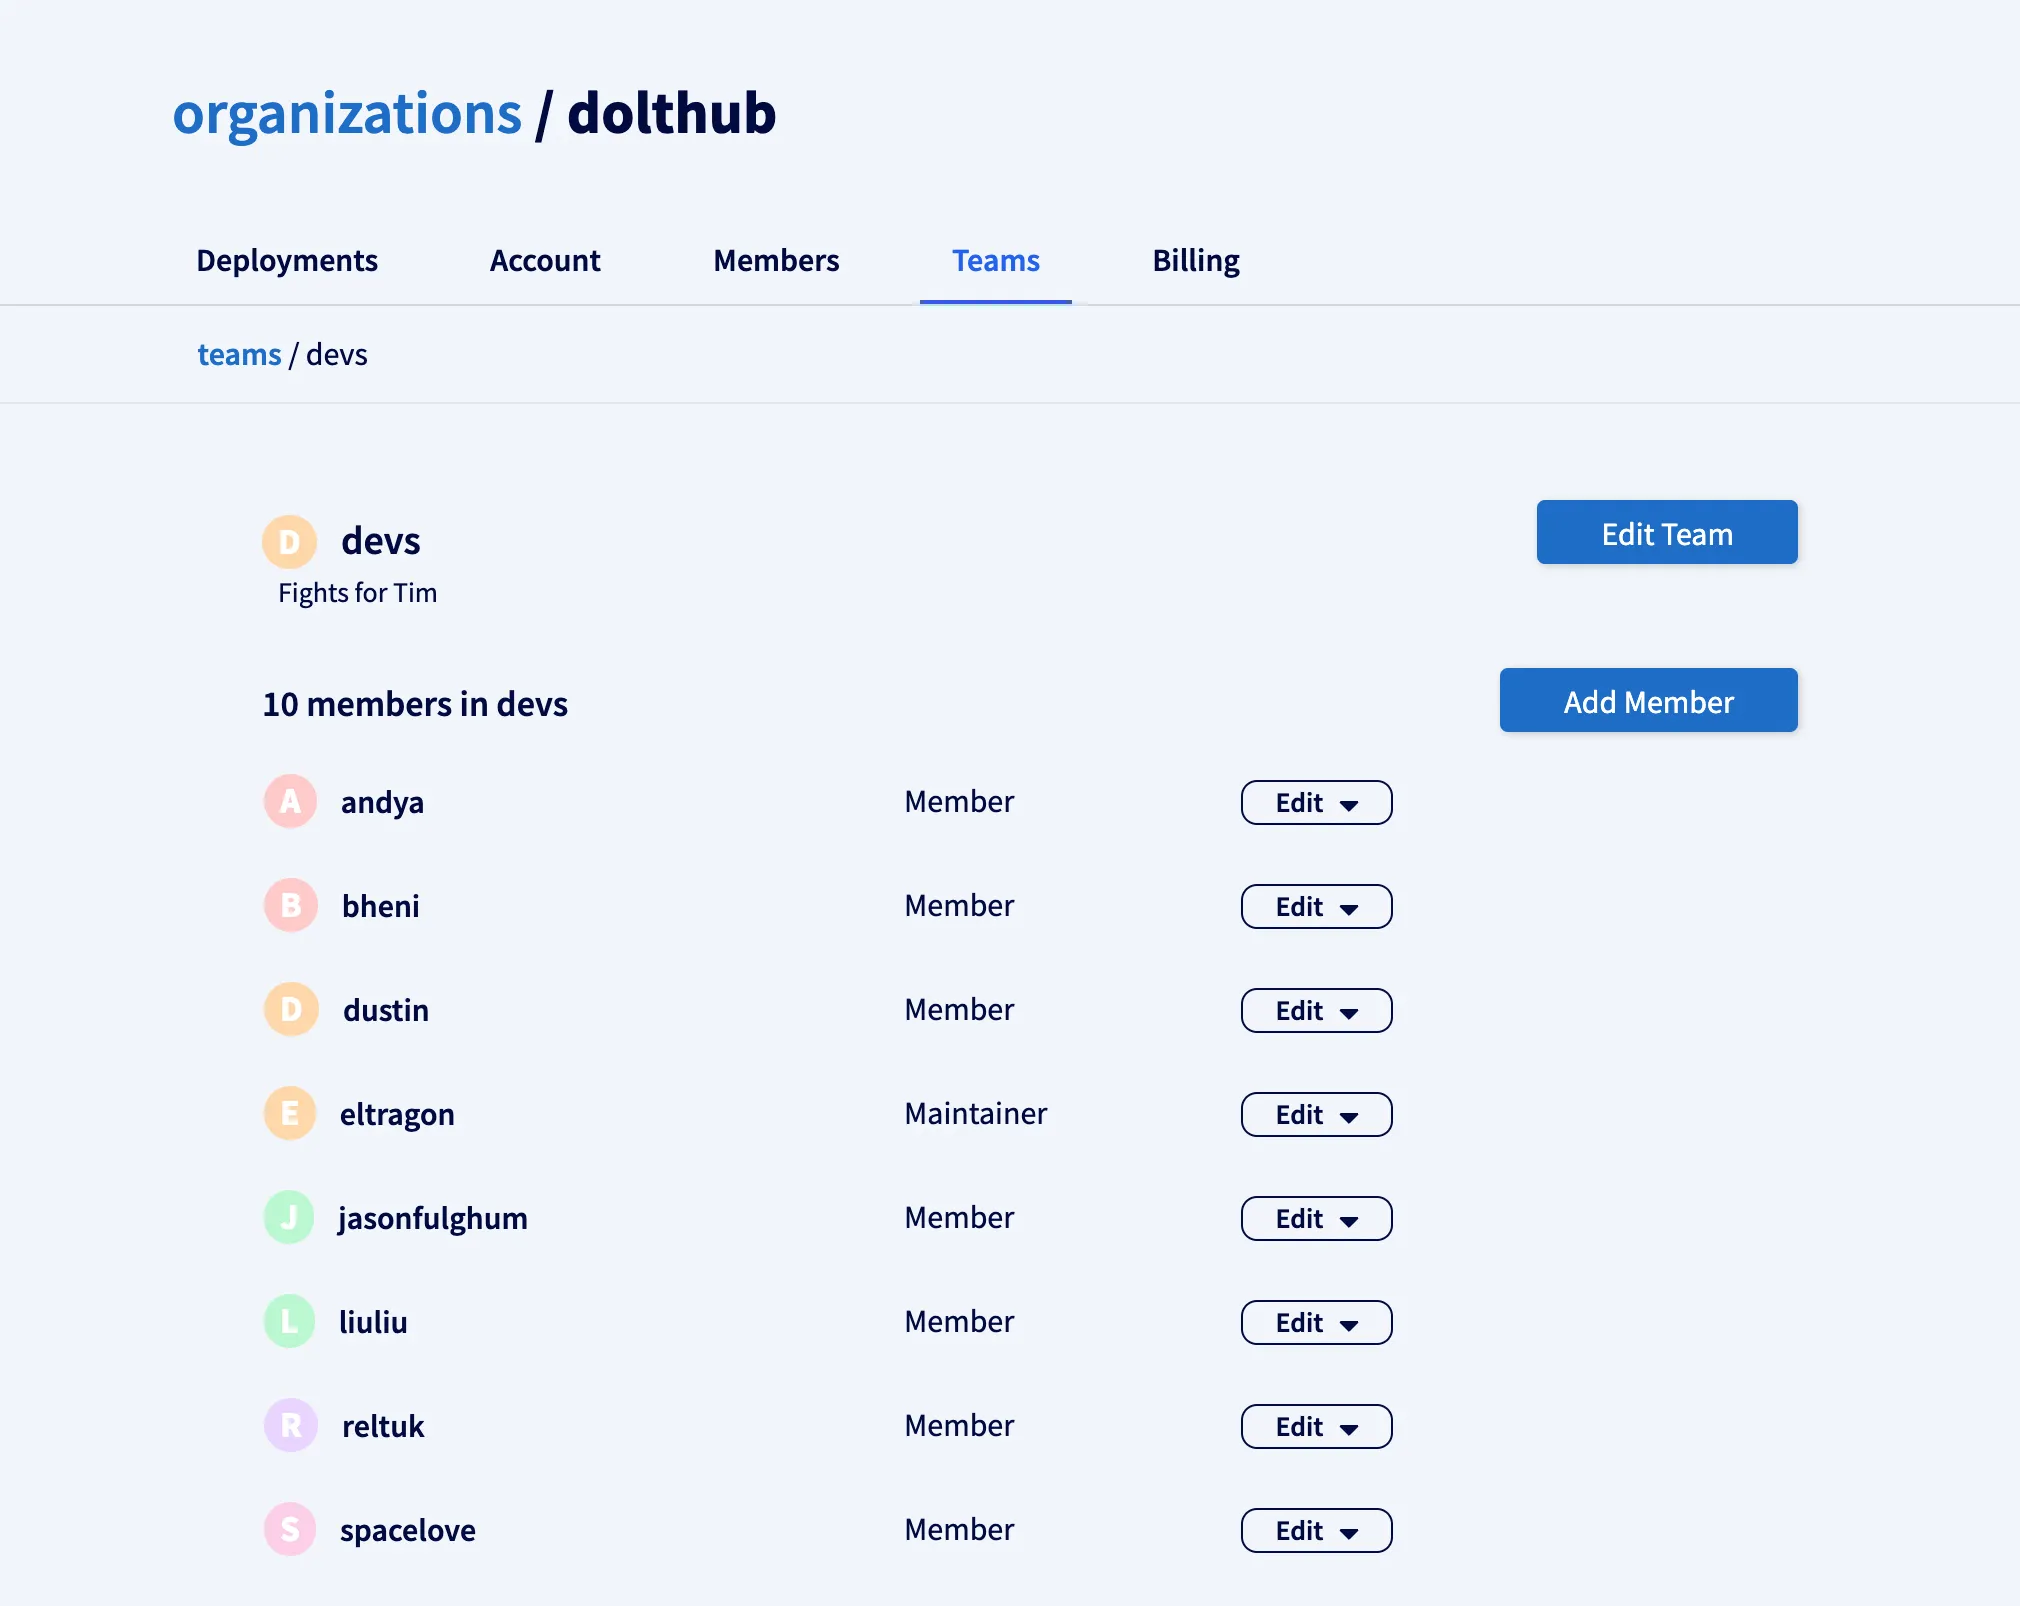
Task: Click andya's avatar icon
Action: coord(289,801)
